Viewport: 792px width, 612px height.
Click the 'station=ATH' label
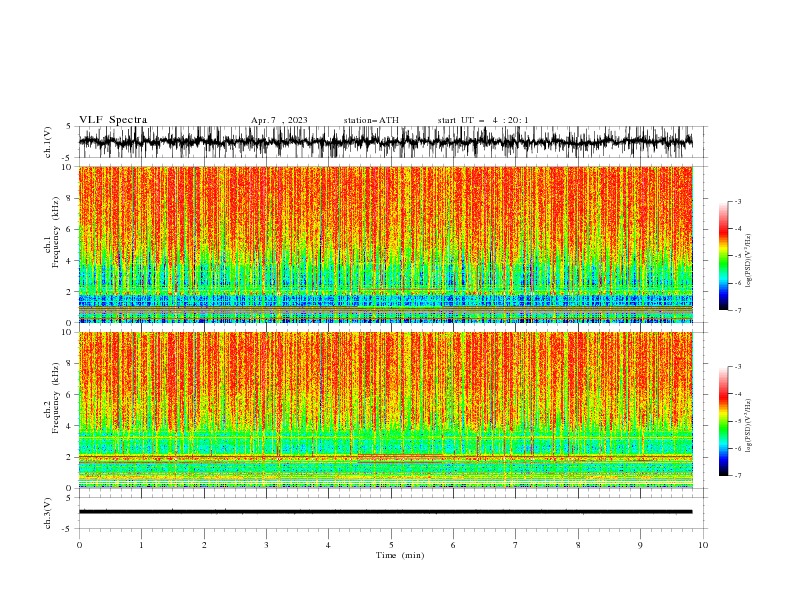(371, 120)
